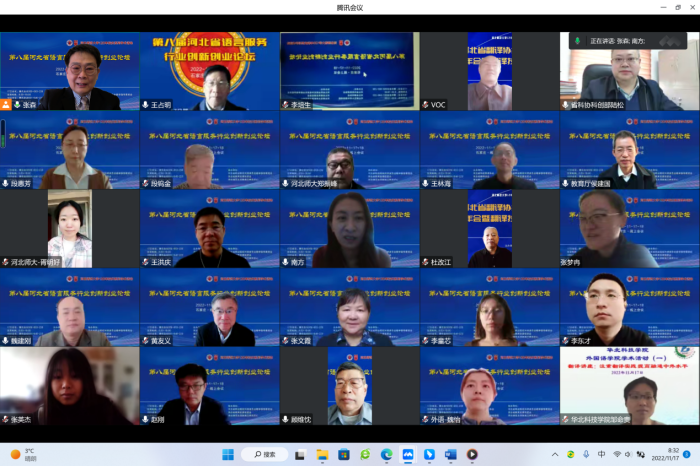This screenshot has height=466, width=700.
Task: Open the weather widget on the taskbar
Action: tap(25, 454)
